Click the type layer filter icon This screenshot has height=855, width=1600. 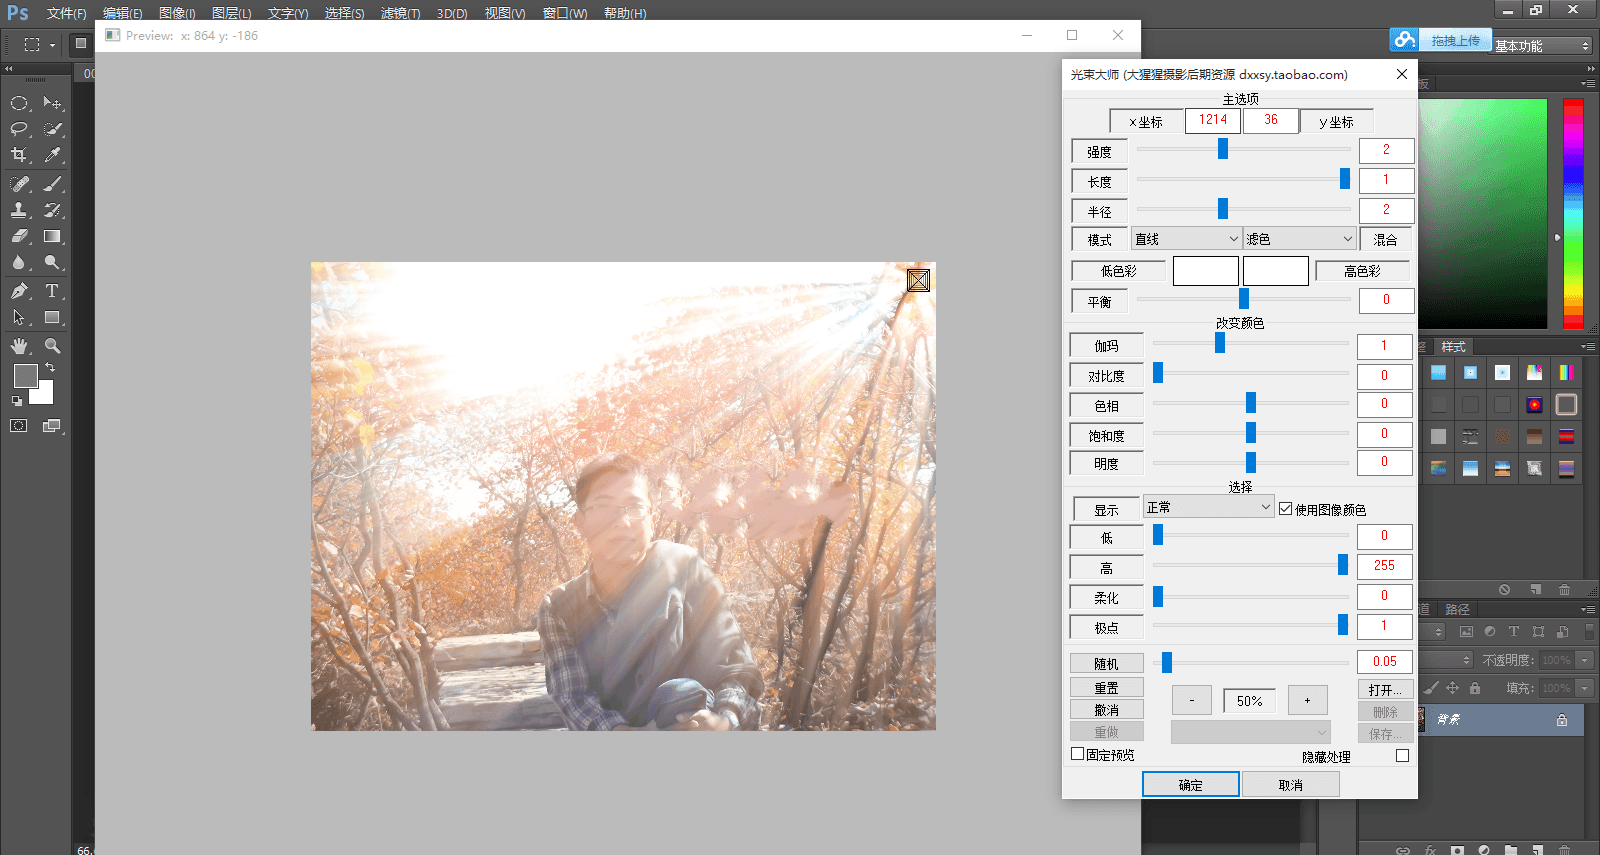[x=1514, y=631]
